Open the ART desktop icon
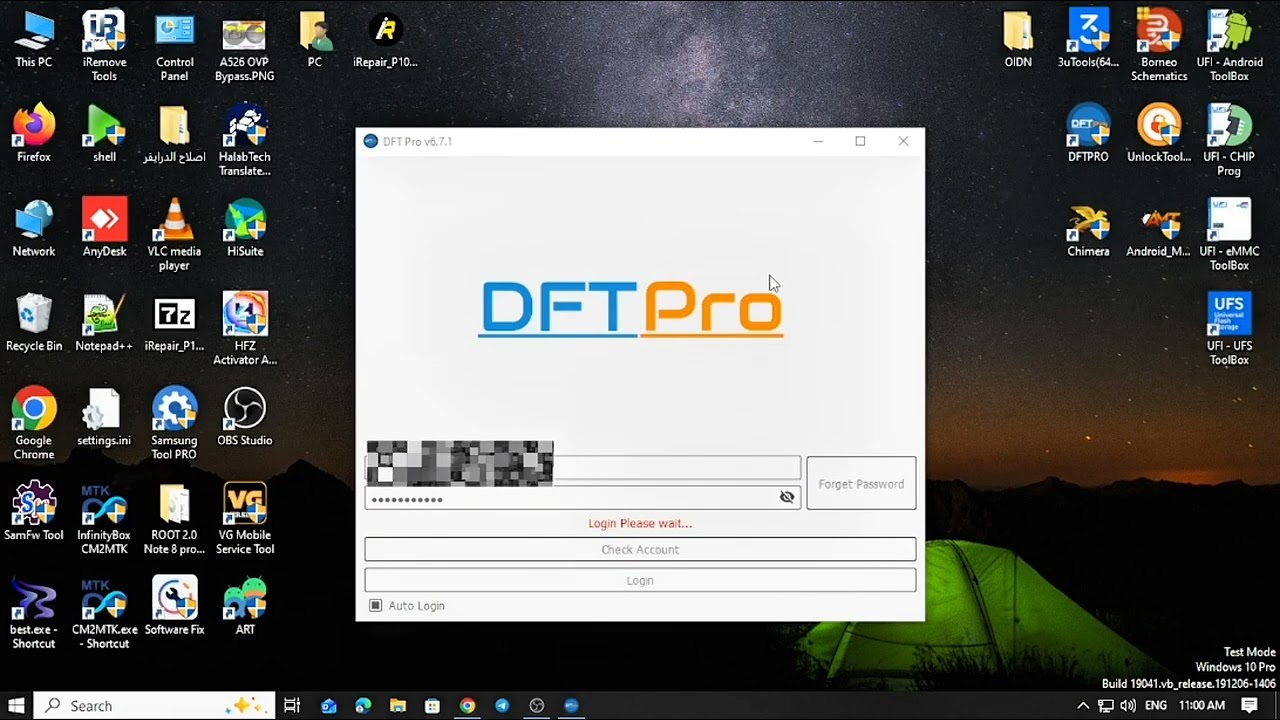Image resolution: width=1280 pixels, height=720 pixels. point(244,607)
